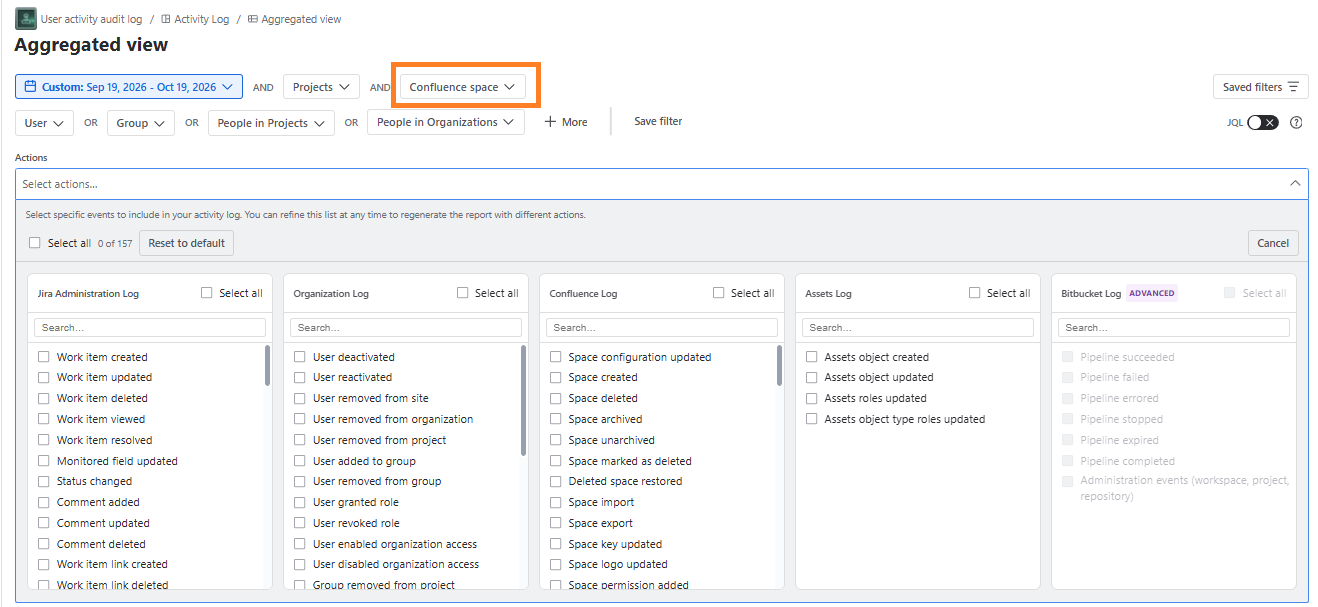
Task: Click the Bitbucket Log search box
Action: point(1174,327)
